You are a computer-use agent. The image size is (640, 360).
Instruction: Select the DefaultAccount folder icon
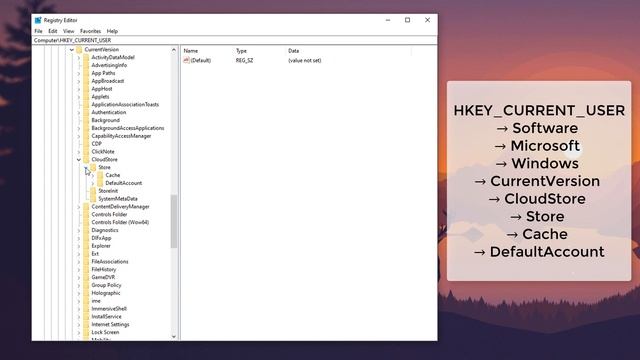100,183
